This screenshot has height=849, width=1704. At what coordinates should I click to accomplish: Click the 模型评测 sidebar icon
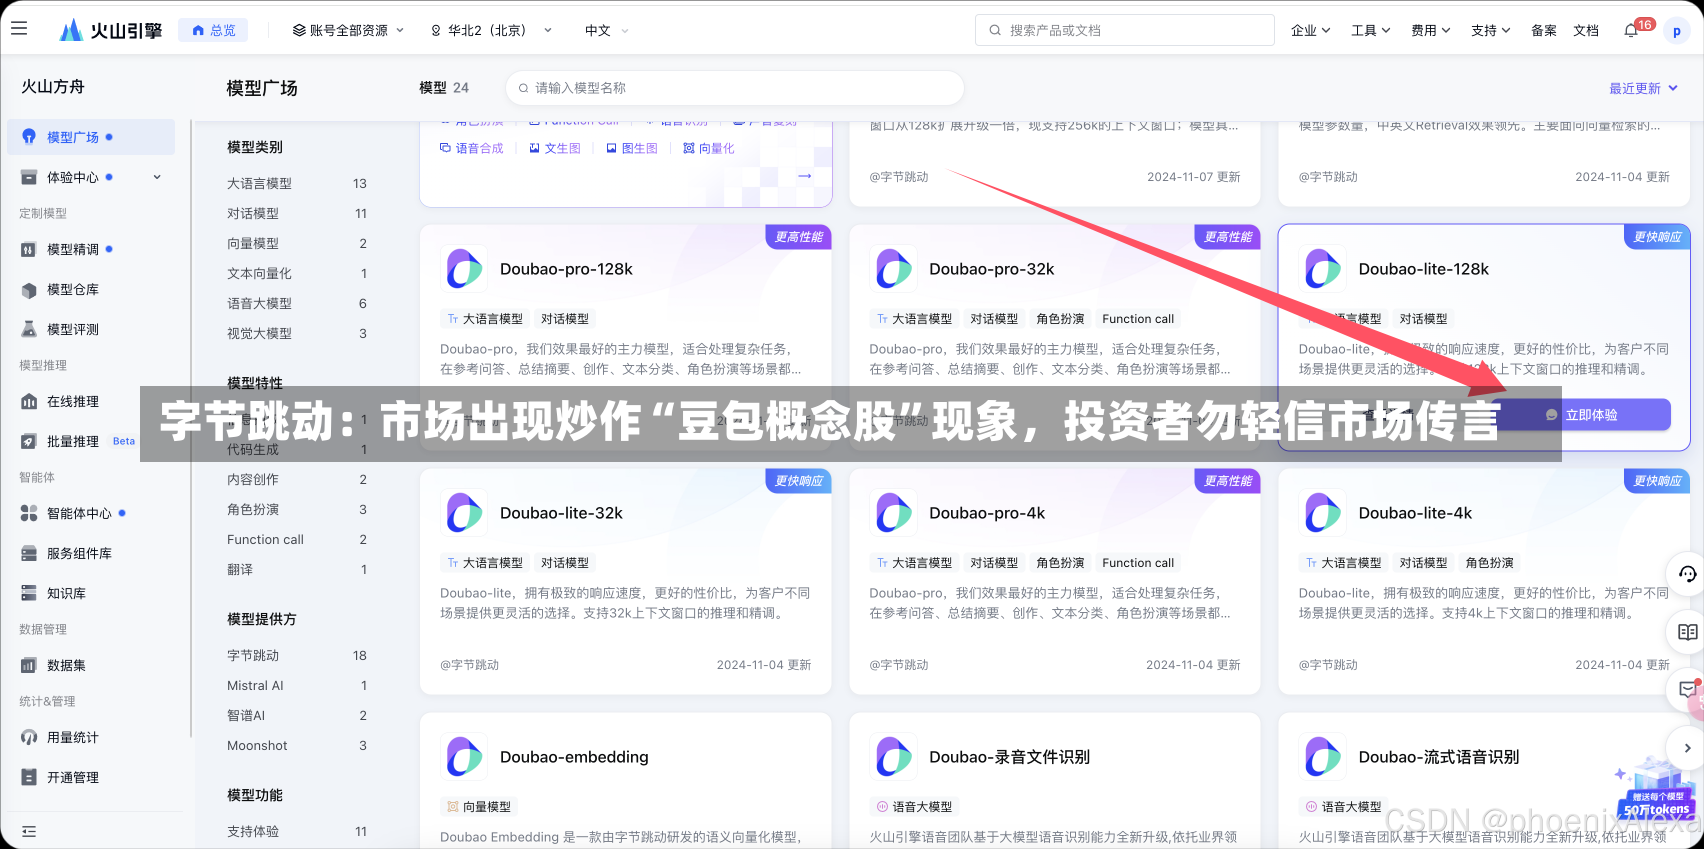[x=29, y=329]
